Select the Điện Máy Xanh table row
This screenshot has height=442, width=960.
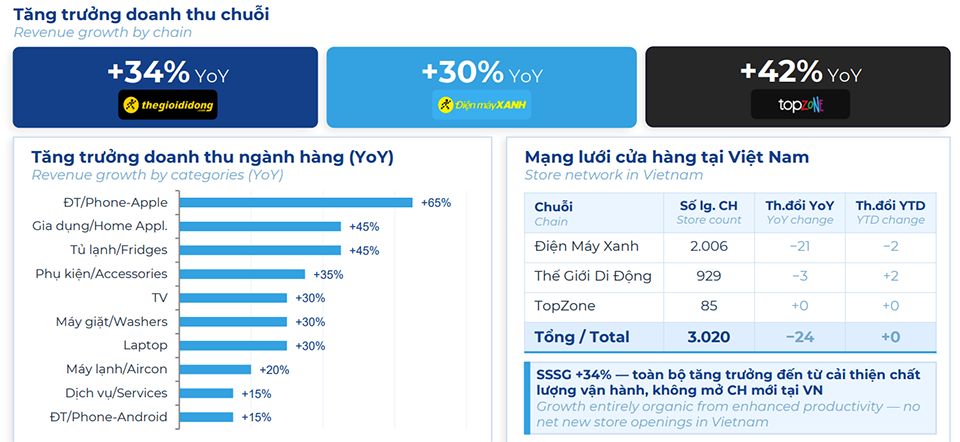pyautogui.click(x=730, y=246)
